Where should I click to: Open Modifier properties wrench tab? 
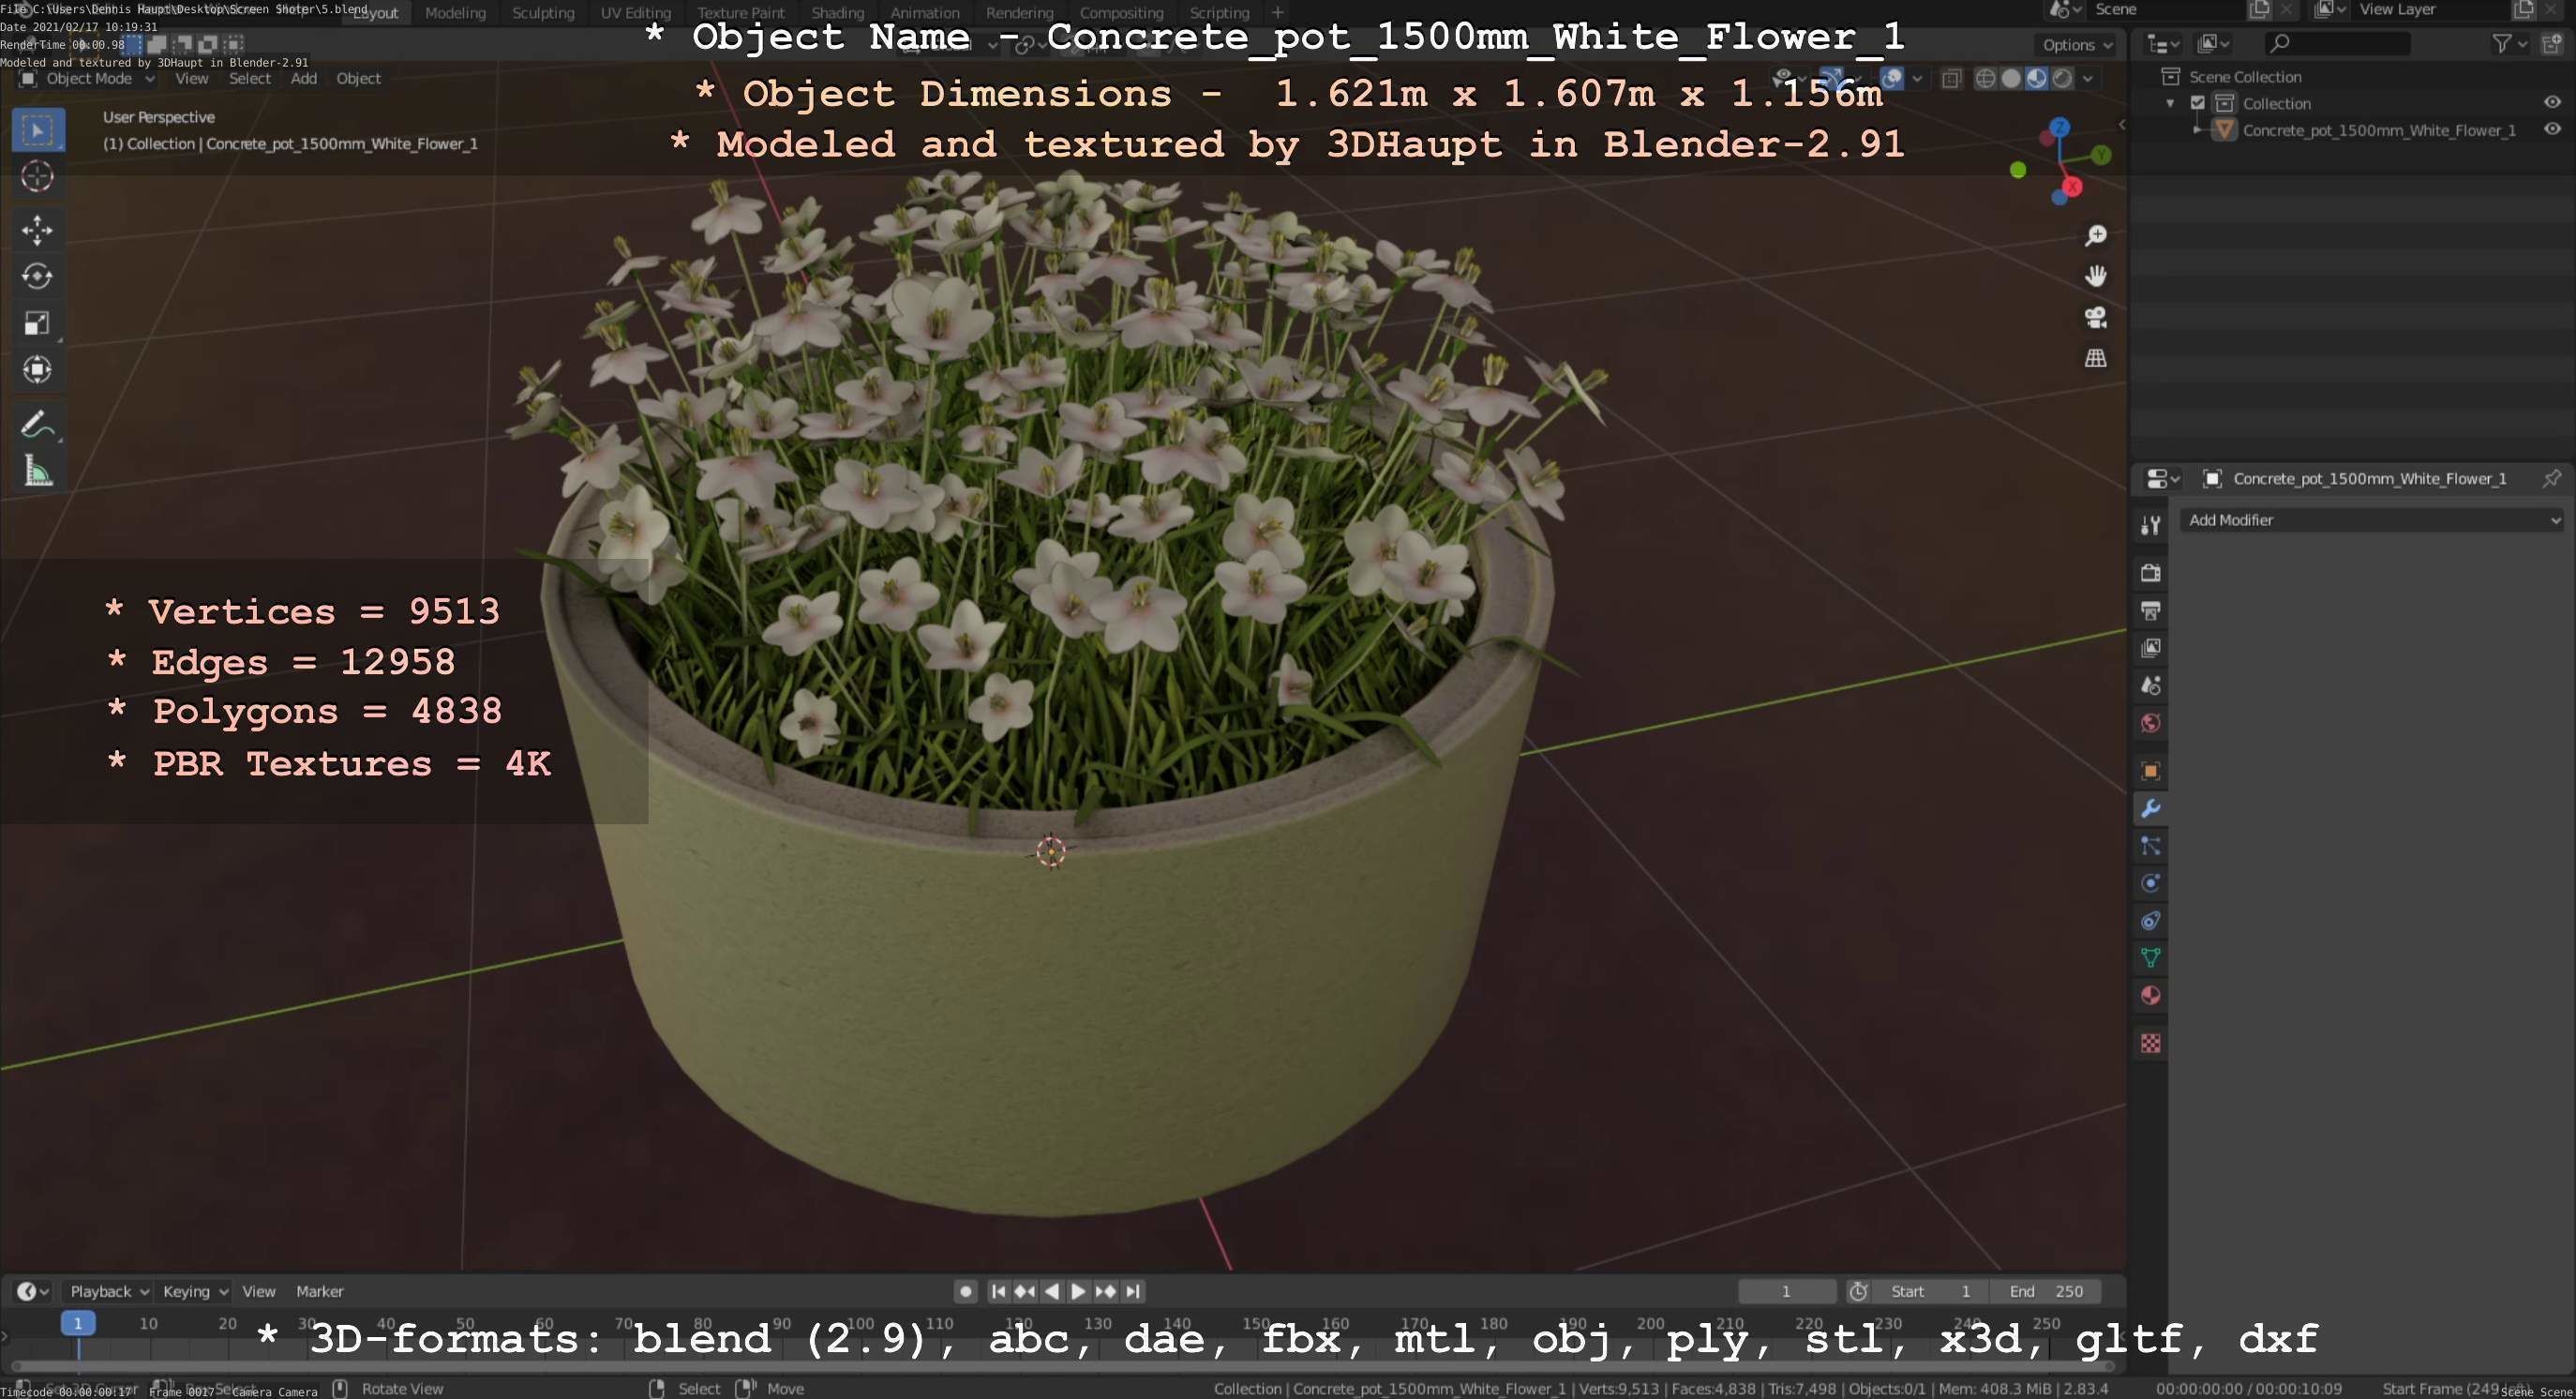coord(2150,808)
